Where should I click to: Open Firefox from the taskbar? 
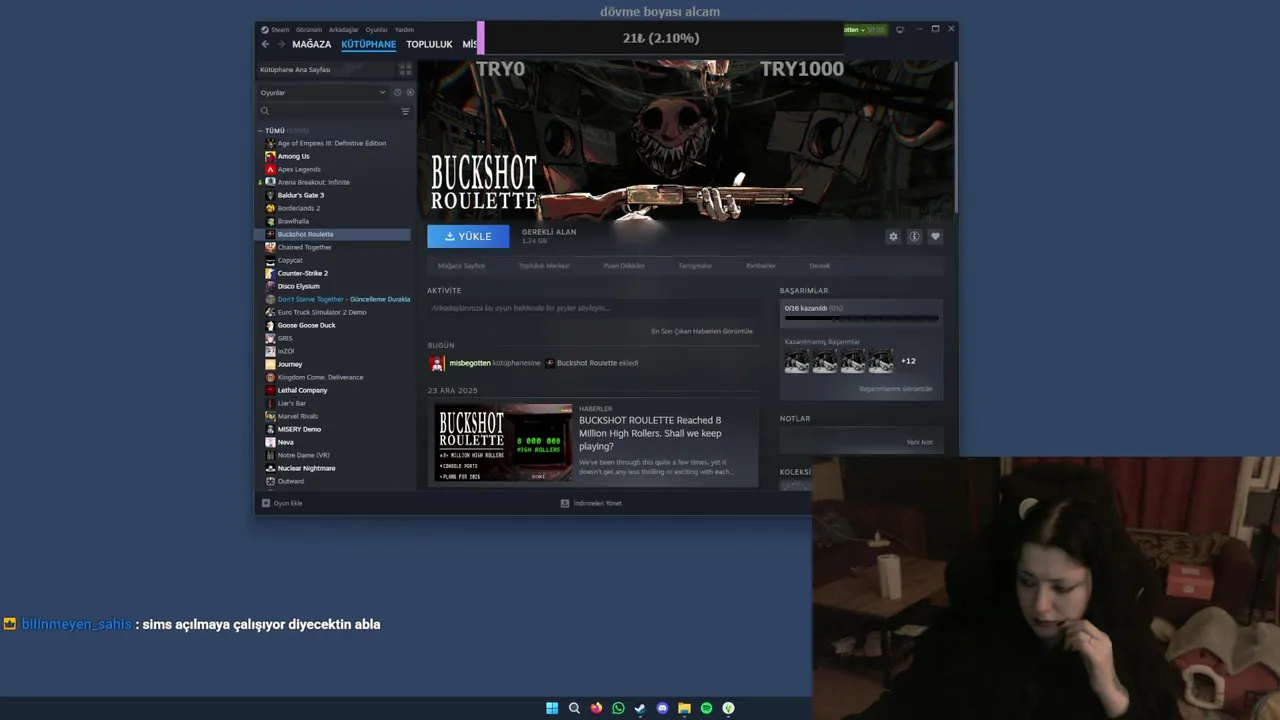pos(596,708)
